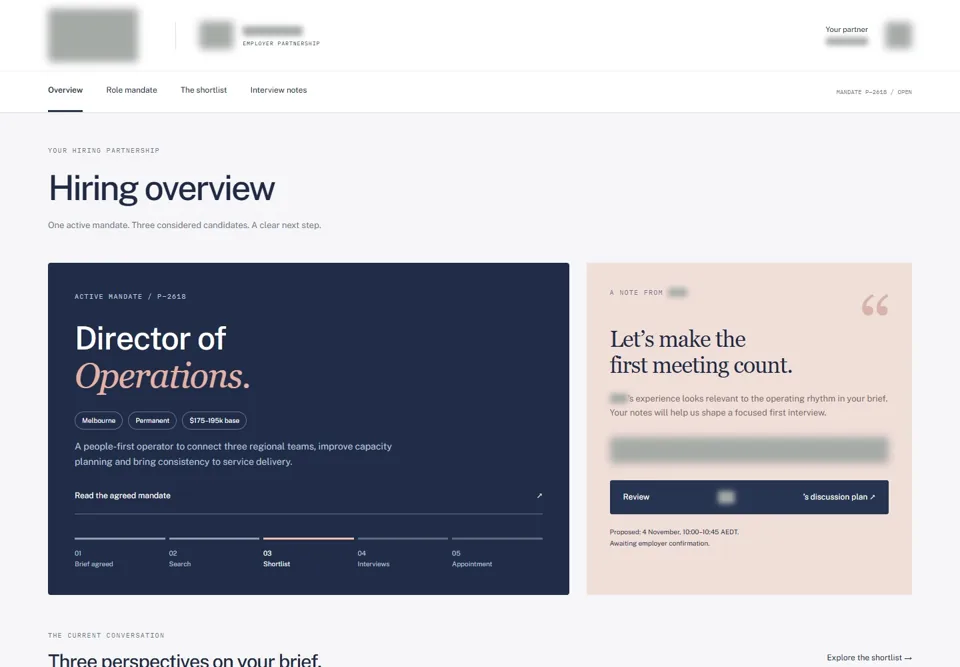Click the blurred logo in the header
The width and height of the screenshot is (960, 667).
point(93,35)
